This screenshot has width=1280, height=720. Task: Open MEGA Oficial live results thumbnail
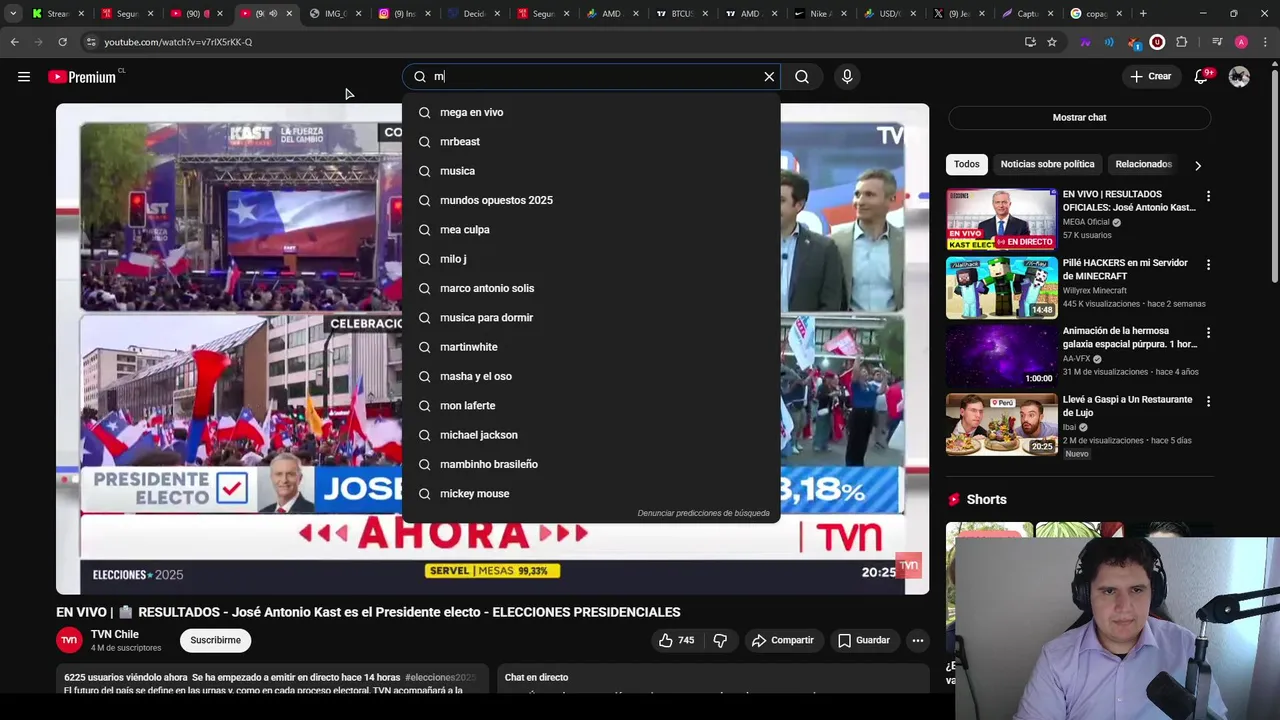coord(1001,219)
